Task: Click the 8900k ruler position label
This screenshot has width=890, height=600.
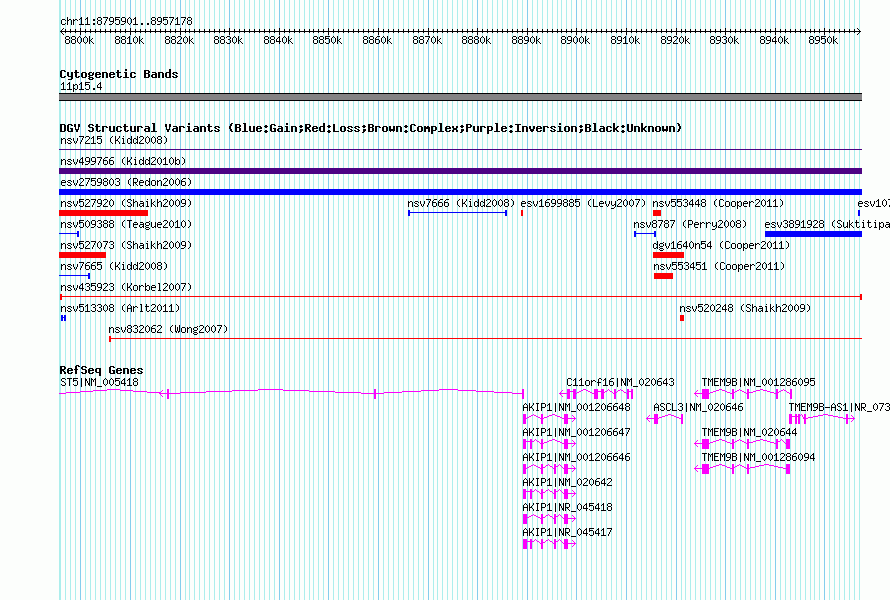Action: 575,40
